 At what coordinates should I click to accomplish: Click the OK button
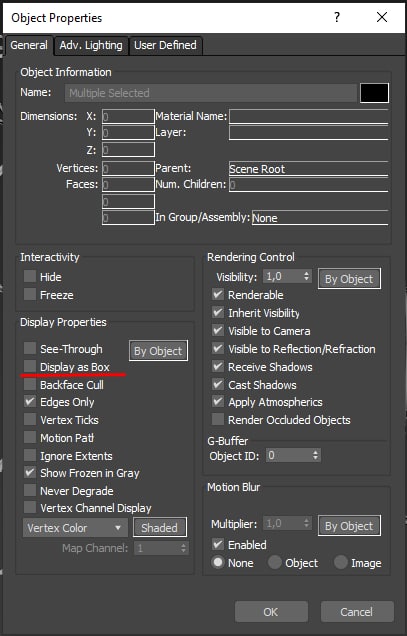coord(271,612)
